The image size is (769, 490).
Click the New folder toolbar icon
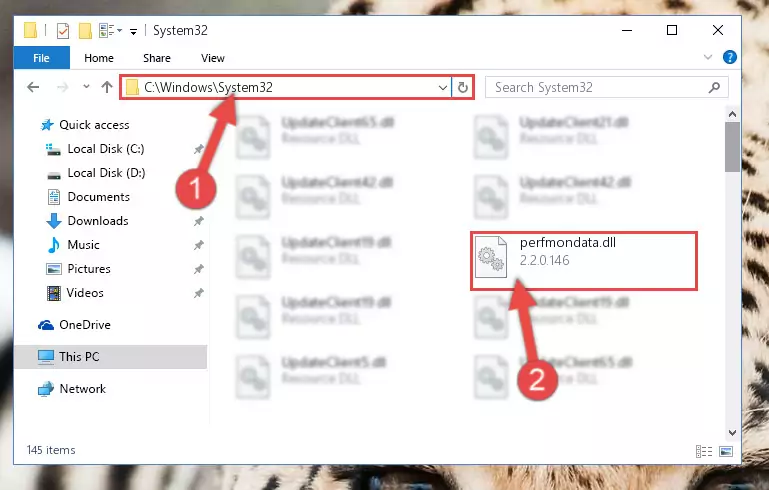pos(85,31)
